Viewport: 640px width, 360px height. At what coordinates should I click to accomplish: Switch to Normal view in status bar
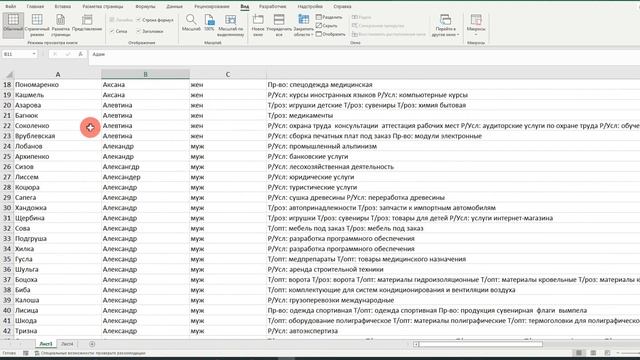(x=579, y=353)
